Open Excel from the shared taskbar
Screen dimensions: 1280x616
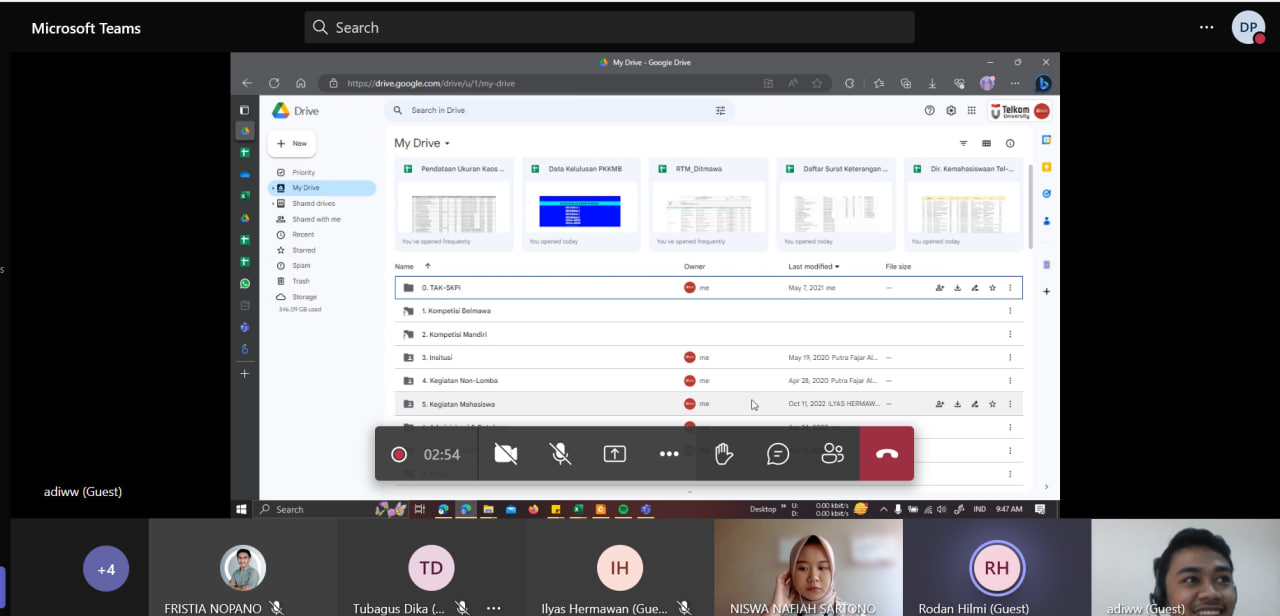(578, 509)
